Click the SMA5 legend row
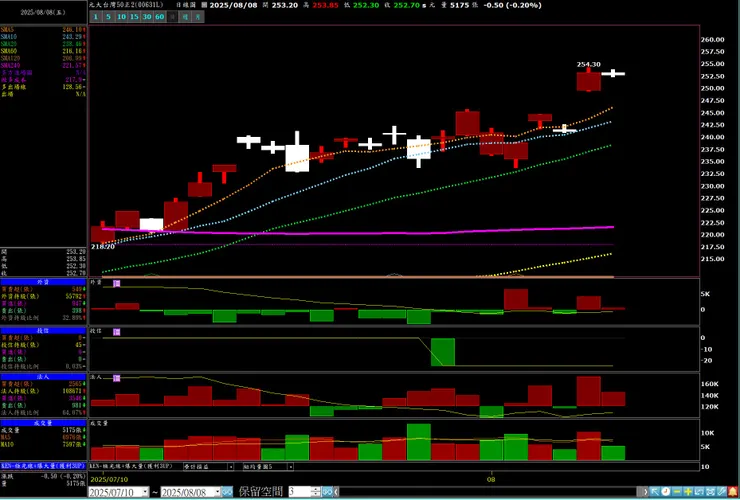This screenshot has width=740, height=500. click(x=43, y=30)
